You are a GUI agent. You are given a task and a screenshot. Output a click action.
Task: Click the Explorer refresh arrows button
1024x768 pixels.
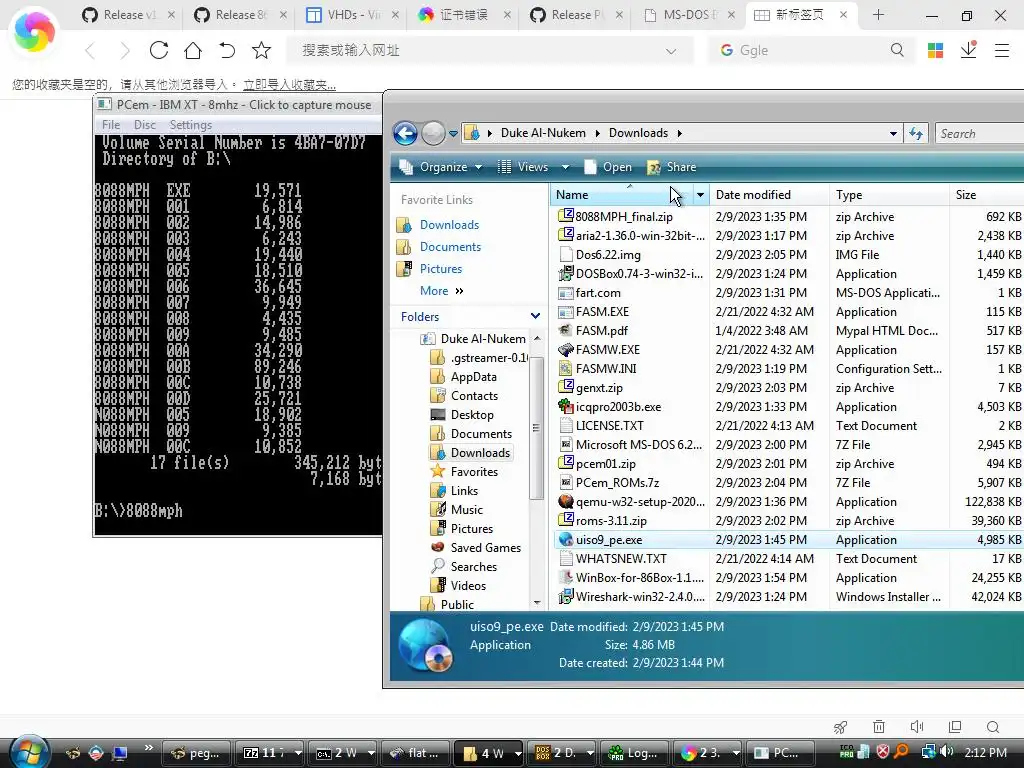coord(916,133)
